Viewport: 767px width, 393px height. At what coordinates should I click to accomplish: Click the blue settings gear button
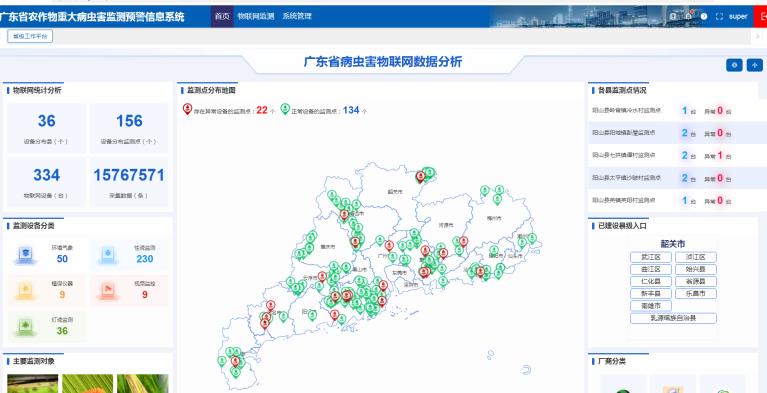coord(734,65)
